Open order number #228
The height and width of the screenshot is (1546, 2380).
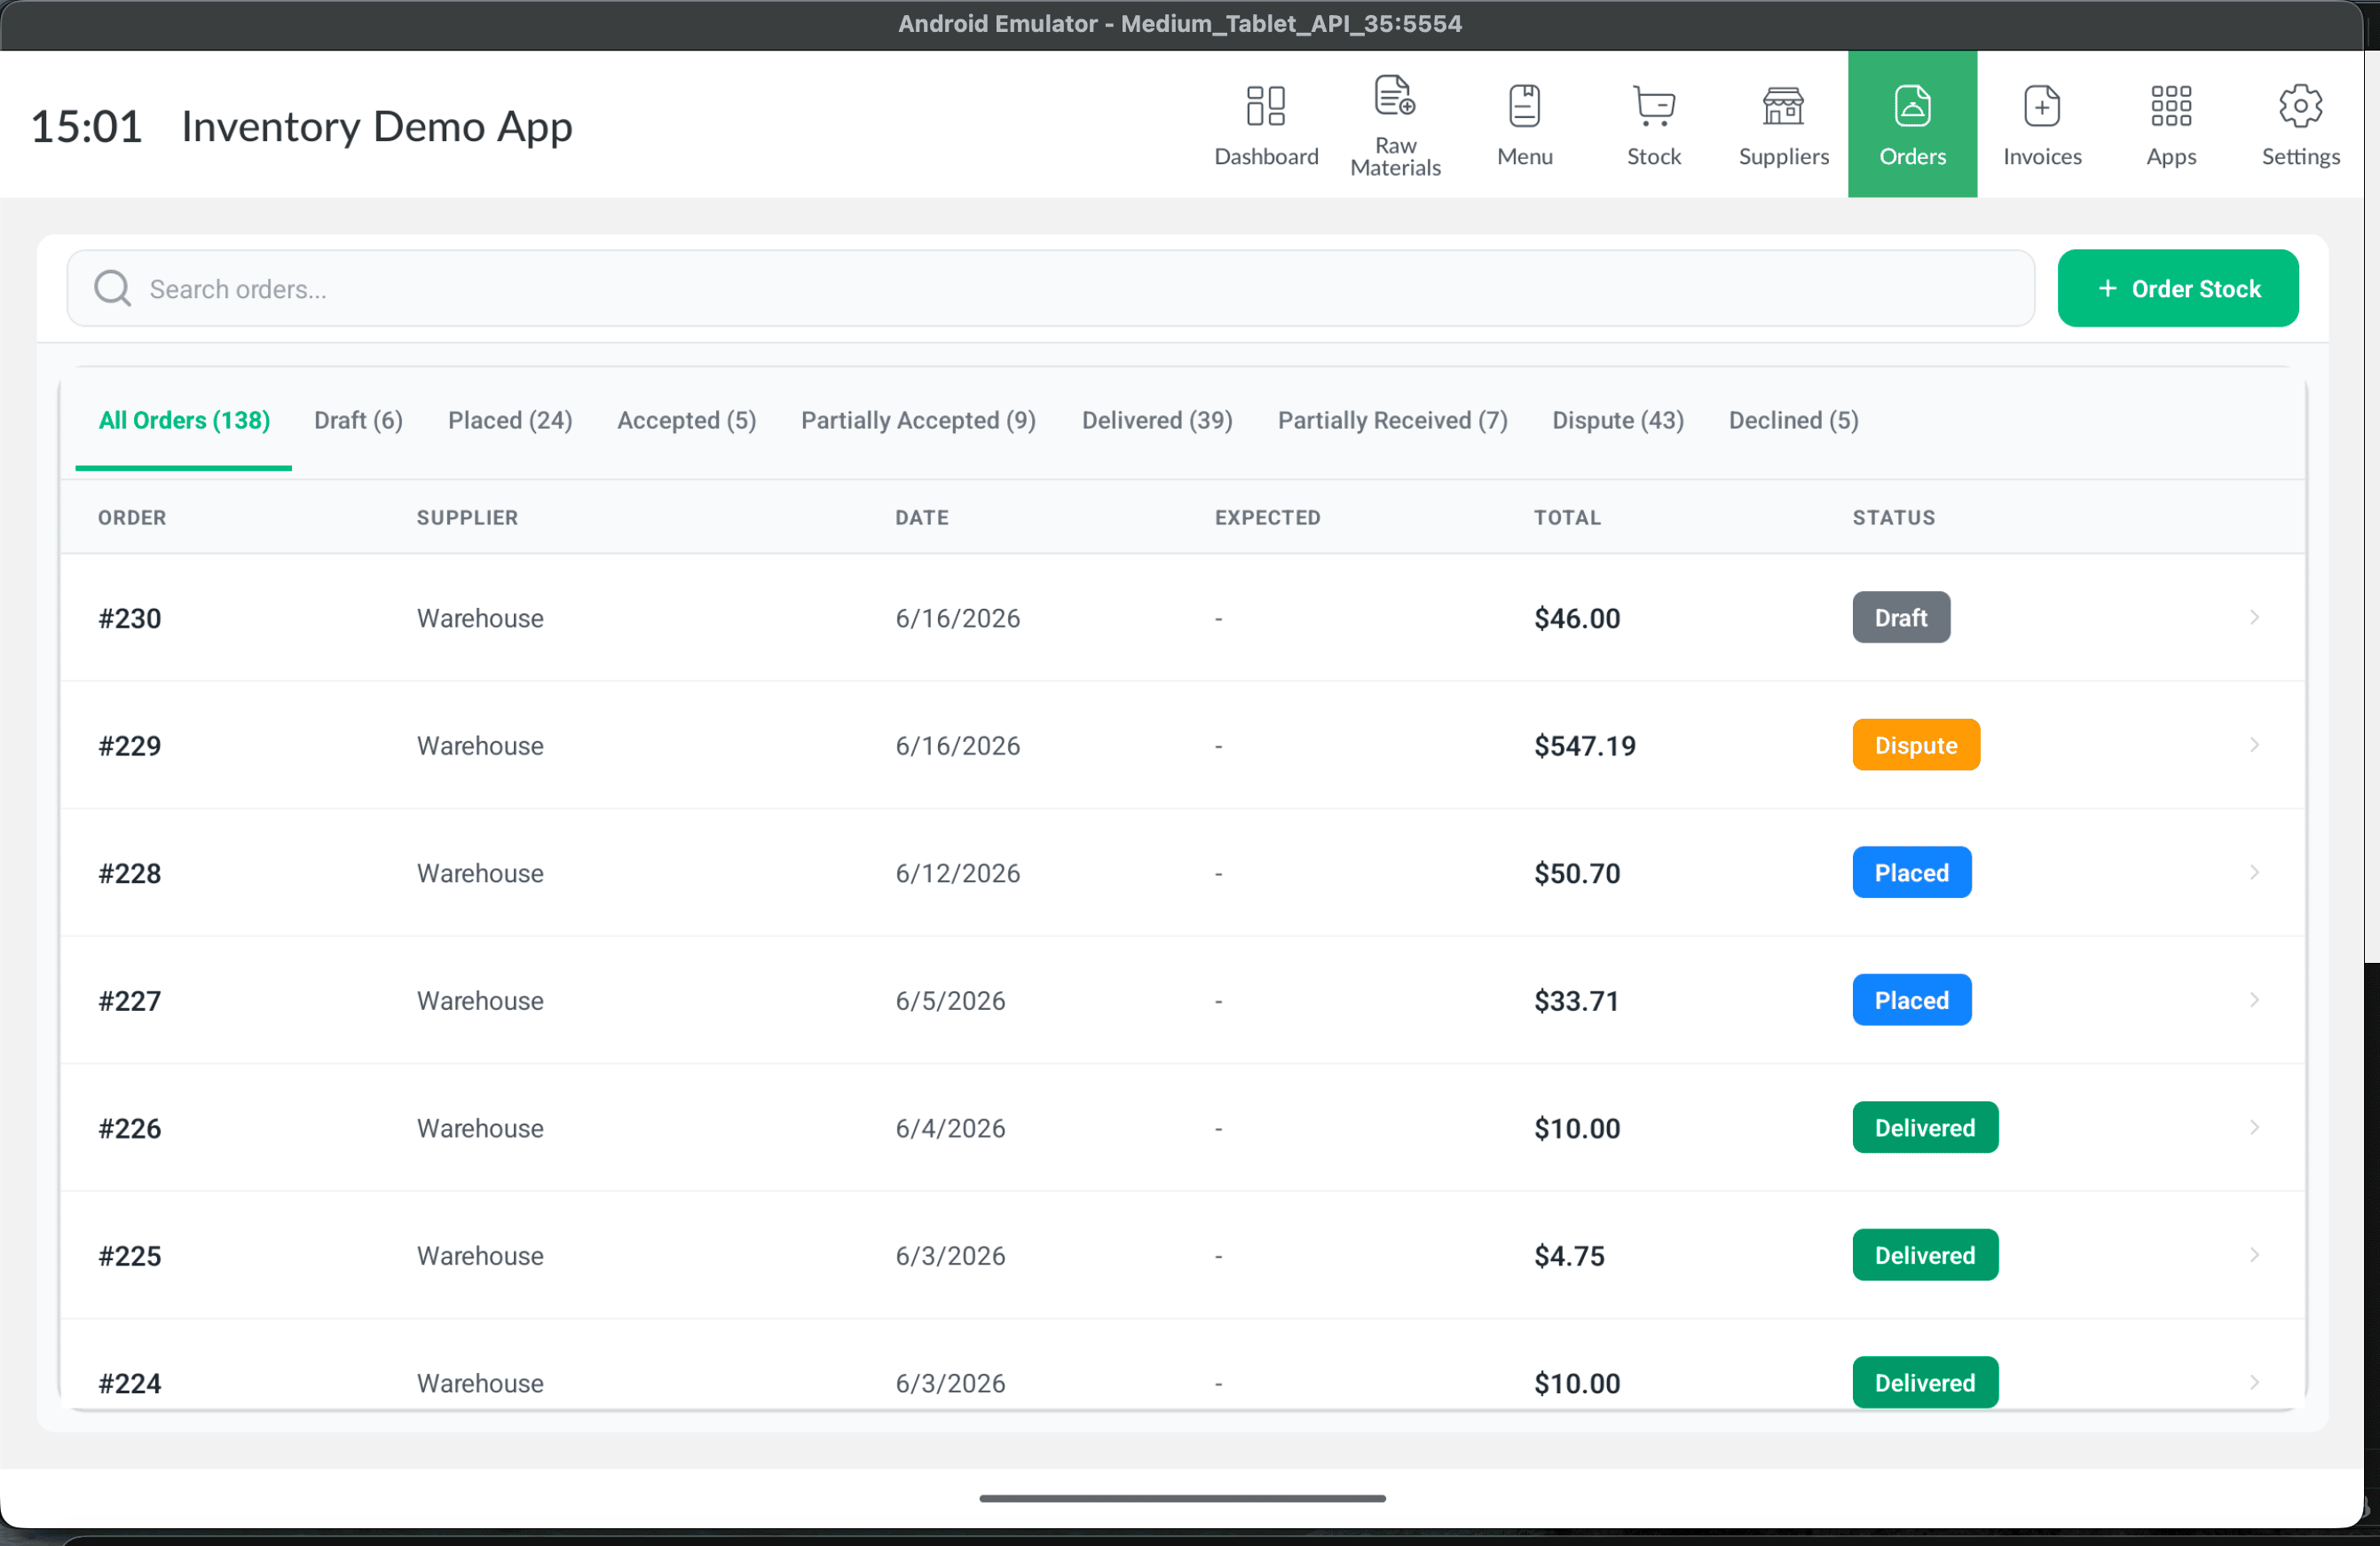coord(129,873)
